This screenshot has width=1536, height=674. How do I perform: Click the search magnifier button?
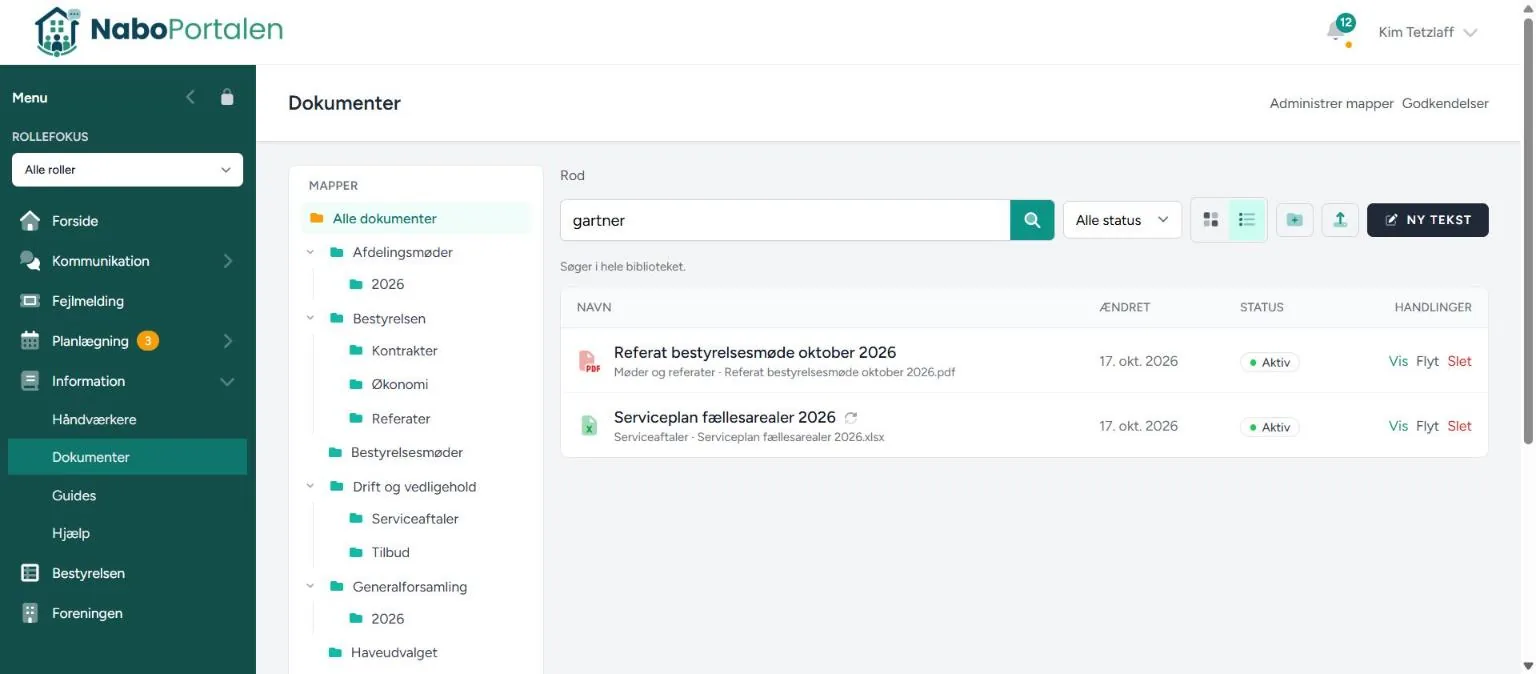(1032, 220)
